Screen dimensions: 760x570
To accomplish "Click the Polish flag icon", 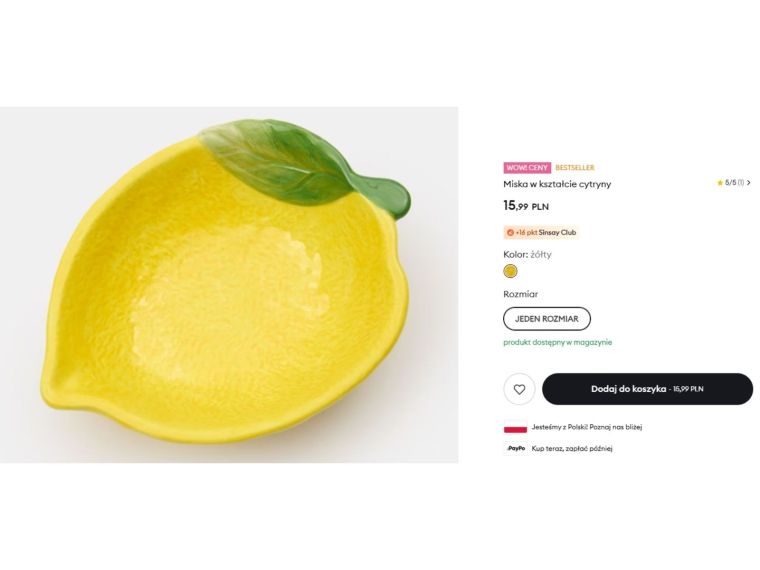I will (515, 427).
